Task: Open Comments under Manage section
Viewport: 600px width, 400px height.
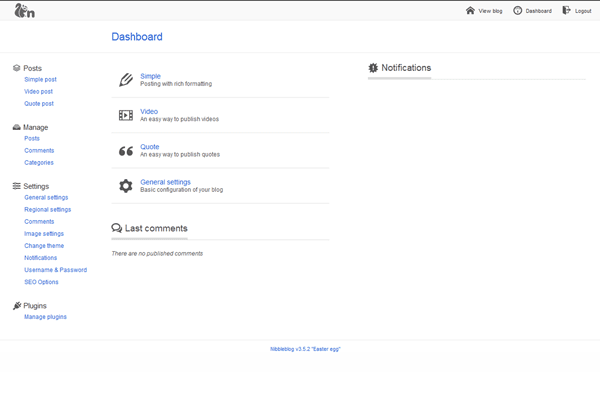Action: pos(39,151)
